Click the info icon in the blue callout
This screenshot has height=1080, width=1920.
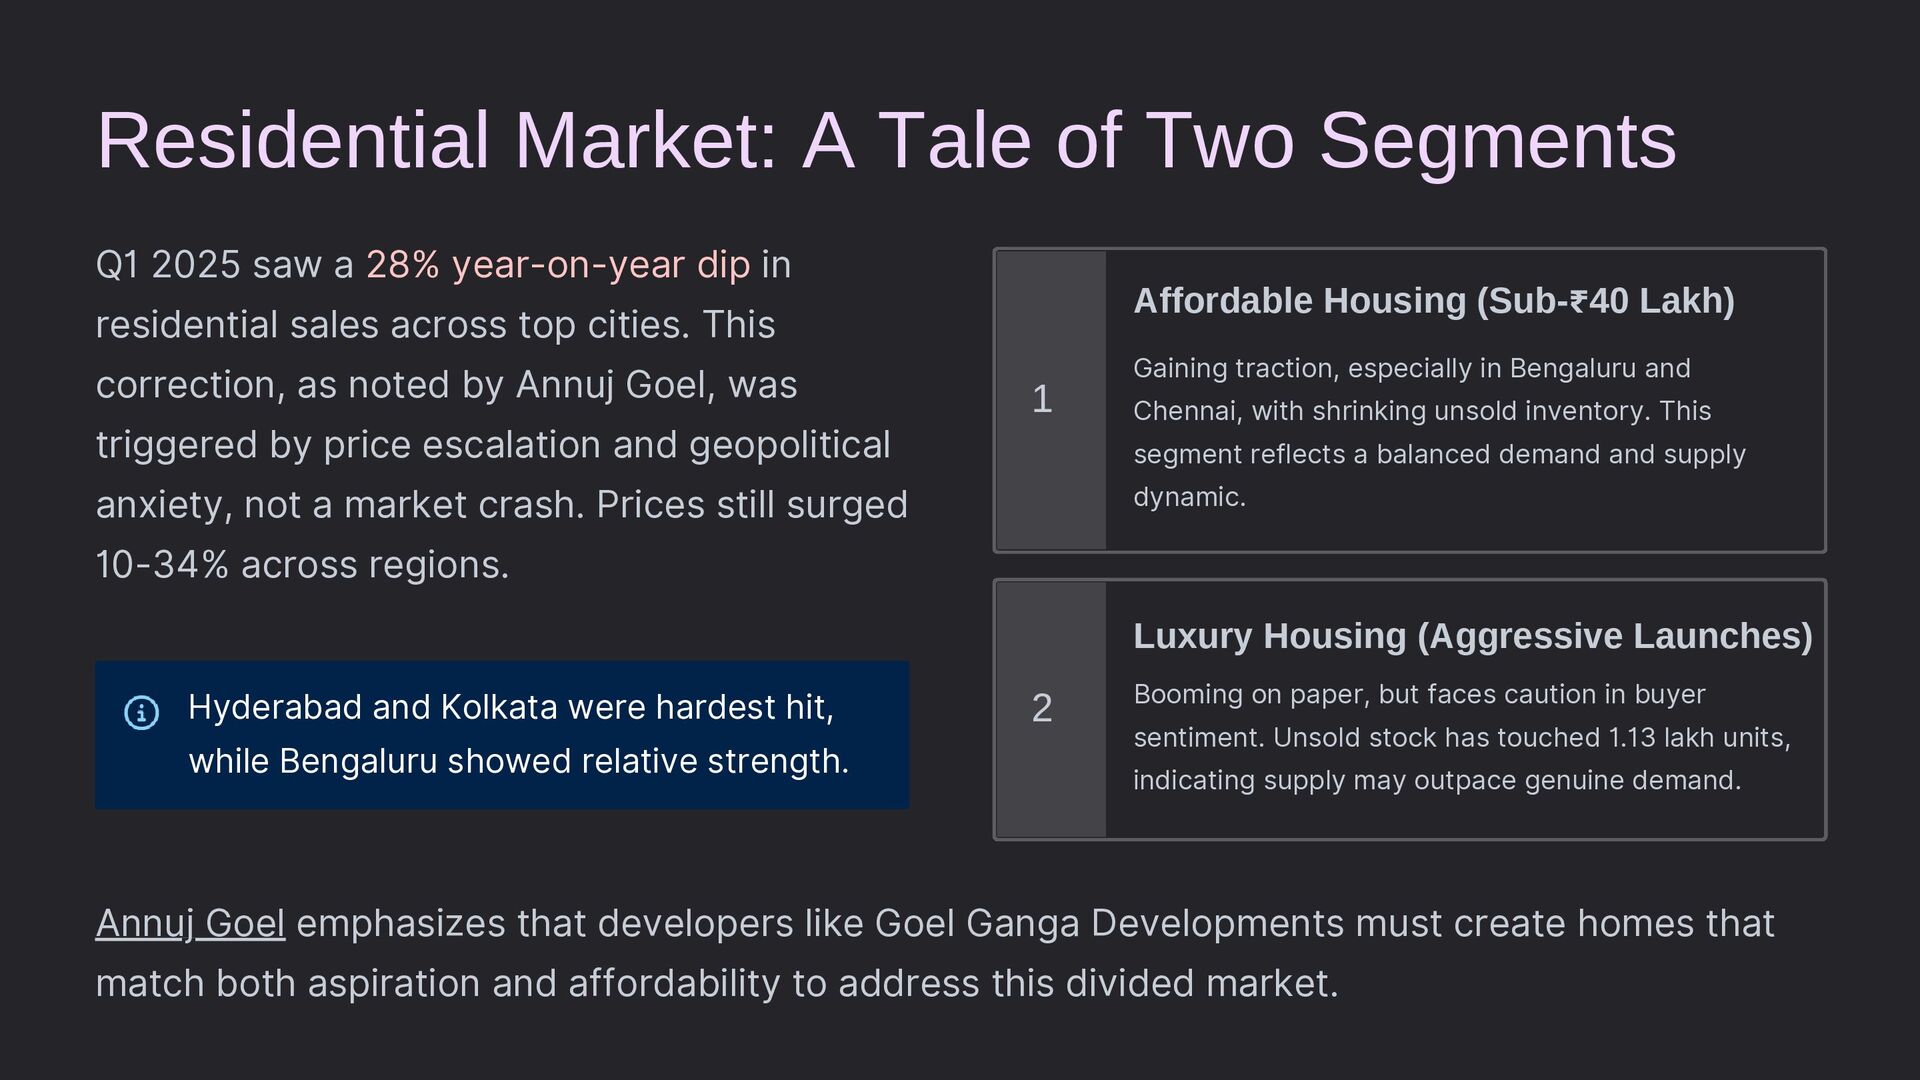click(x=141, y=712)
